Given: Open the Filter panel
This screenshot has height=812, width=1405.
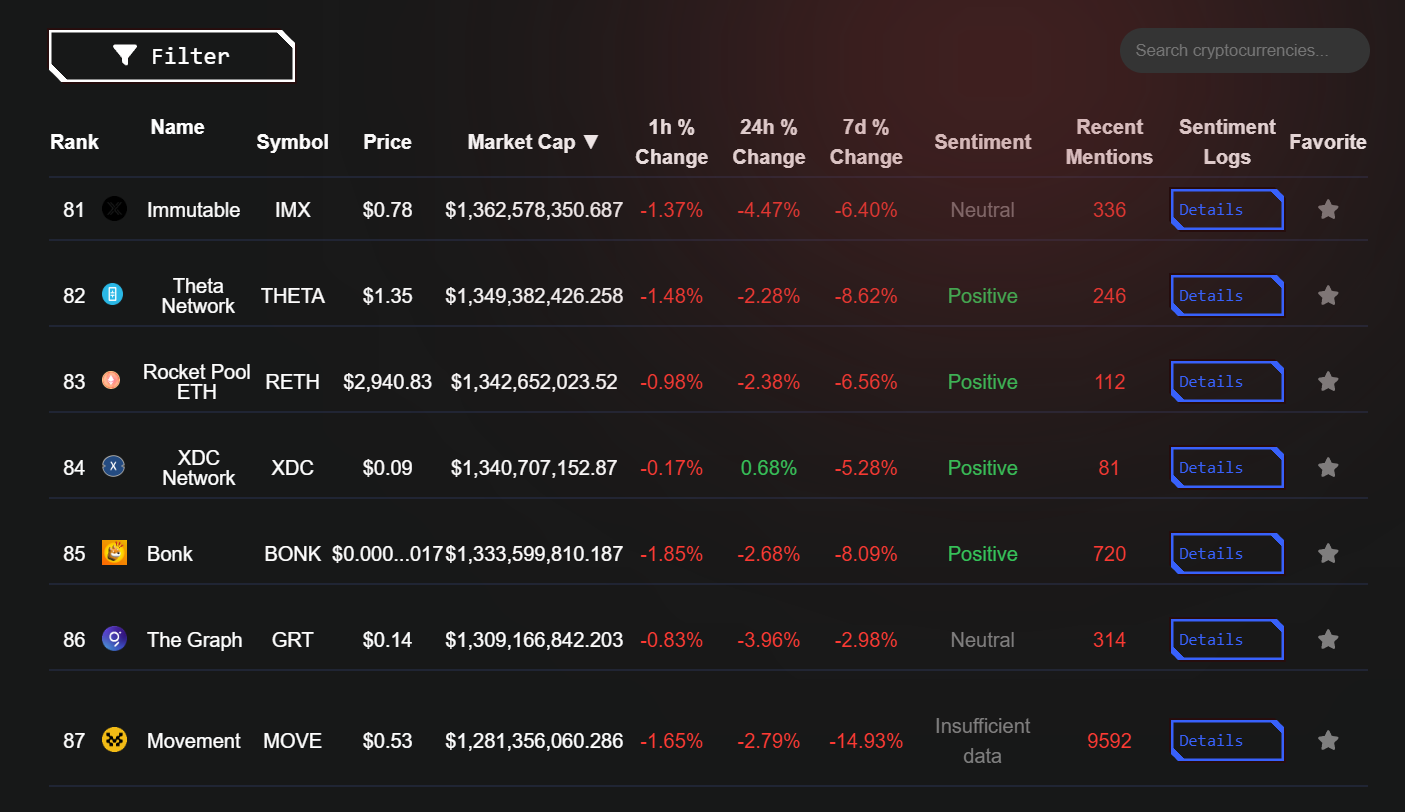Looking at the screenshot, I should pyautogui.click(x=171, y=56).
